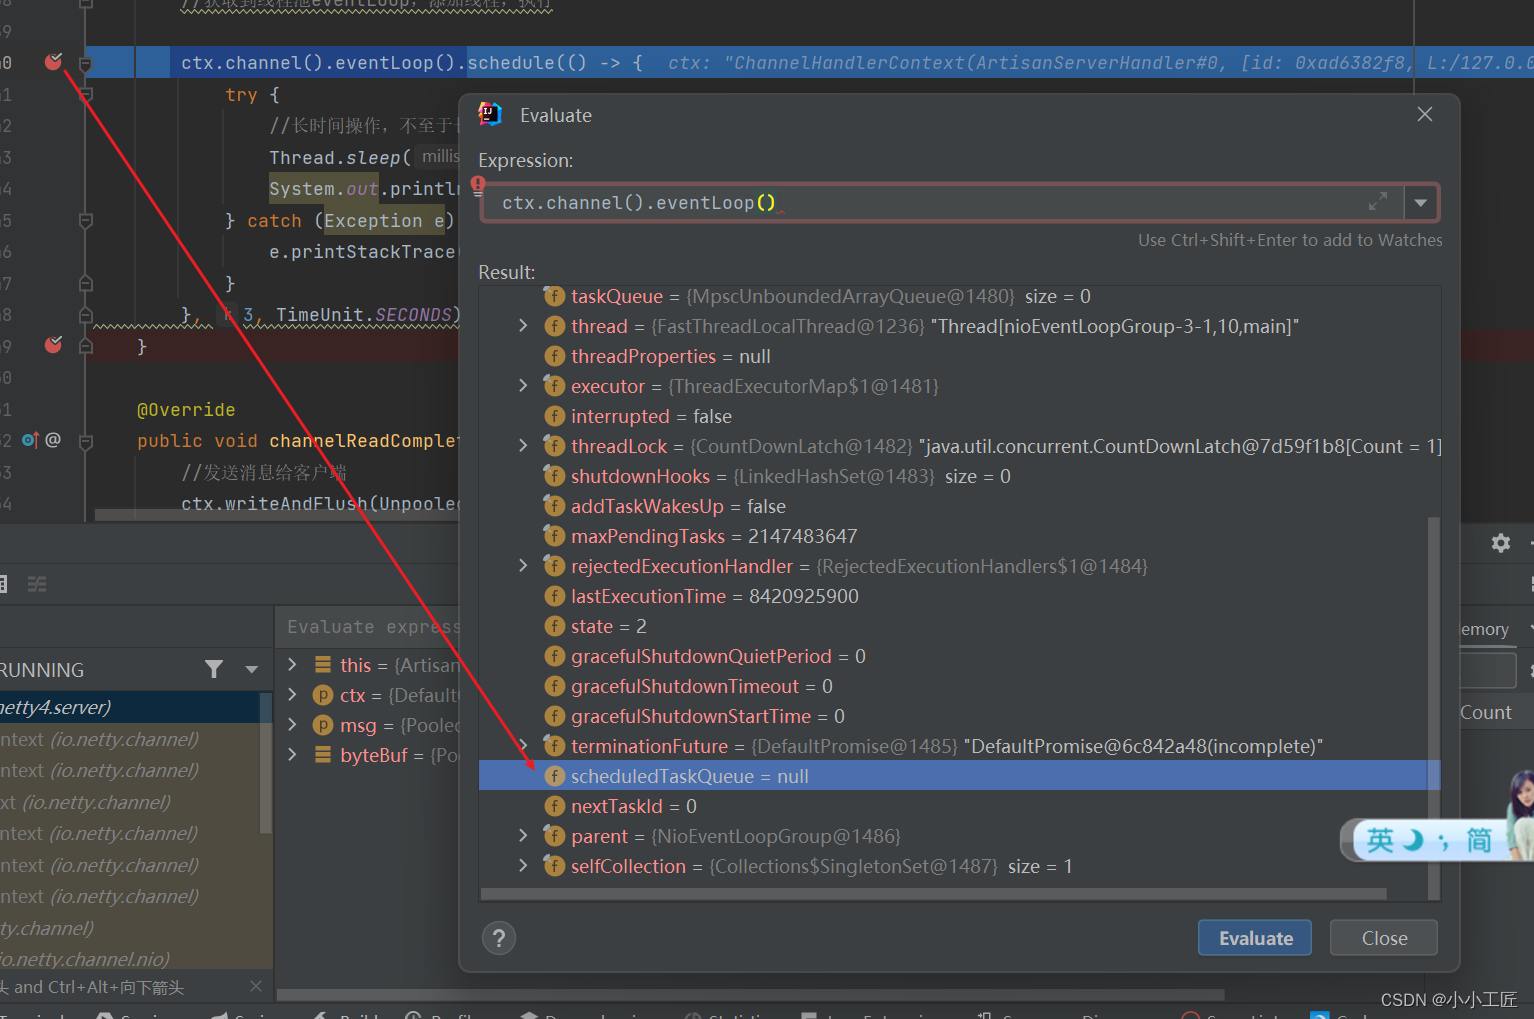Close the Evaluate dialog with the X
The width and height of the screenshot is (1534, 1019).
click(x=1425, y=114)
